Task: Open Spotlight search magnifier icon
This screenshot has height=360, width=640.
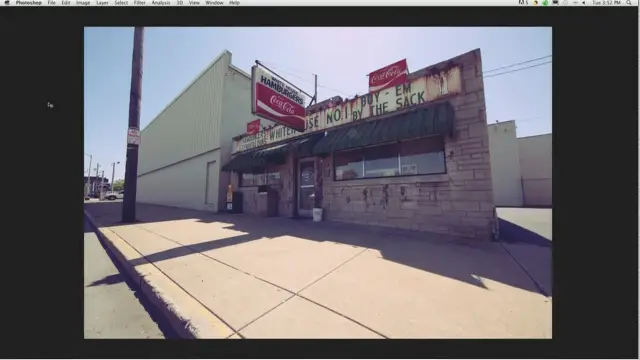Action: [629, 2]
